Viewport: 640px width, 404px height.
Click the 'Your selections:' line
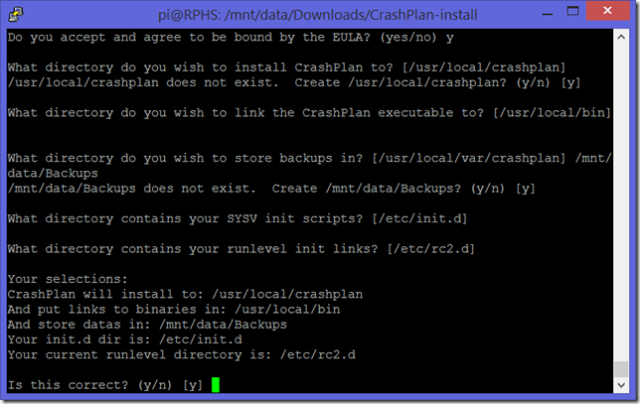[70, 281]
